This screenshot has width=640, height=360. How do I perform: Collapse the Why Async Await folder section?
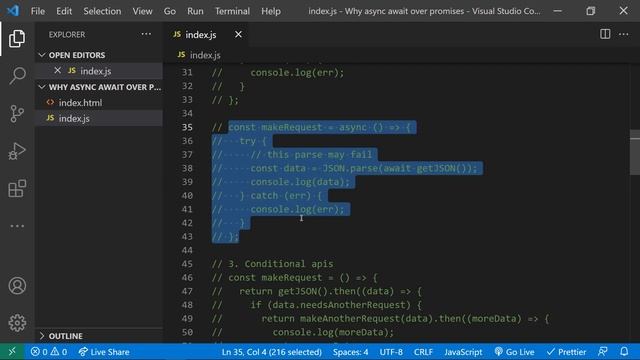[100, 87]
